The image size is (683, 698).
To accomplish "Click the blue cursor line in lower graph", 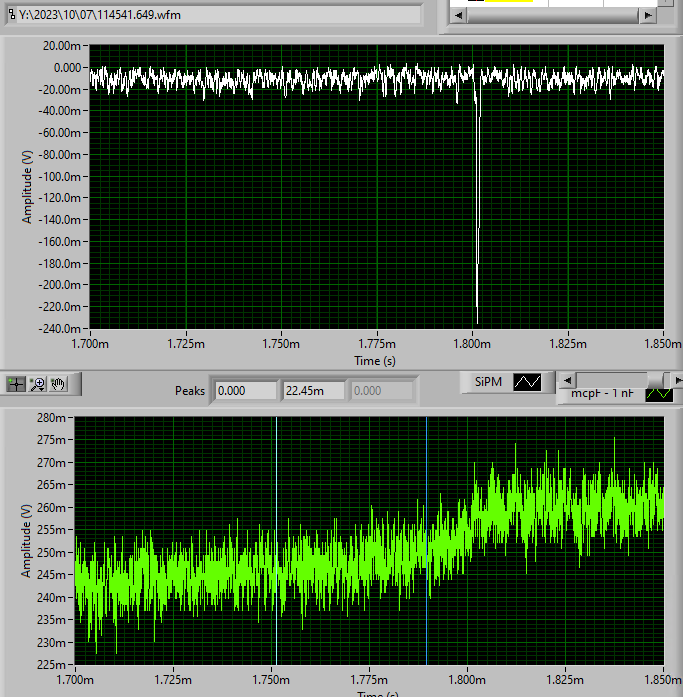I will (427, 540).
